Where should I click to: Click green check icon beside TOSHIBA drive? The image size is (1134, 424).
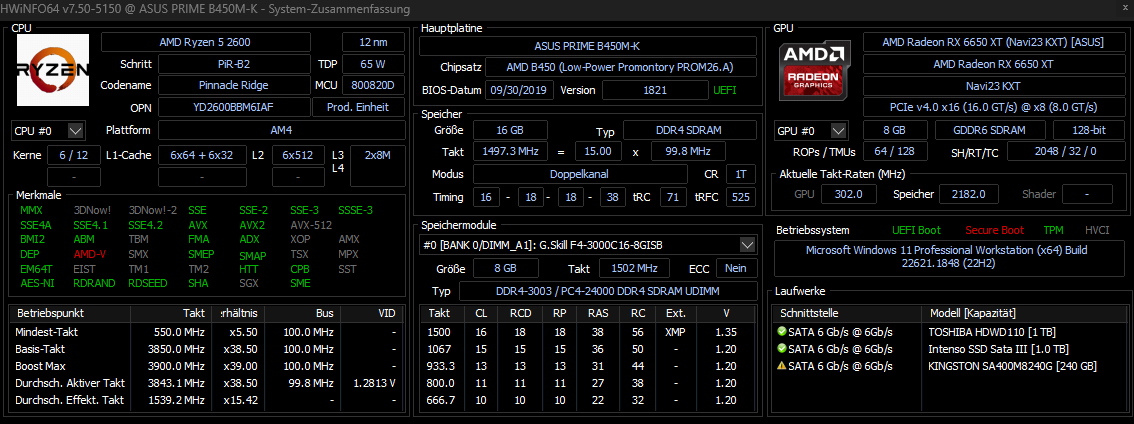click(x=780, y=332)
